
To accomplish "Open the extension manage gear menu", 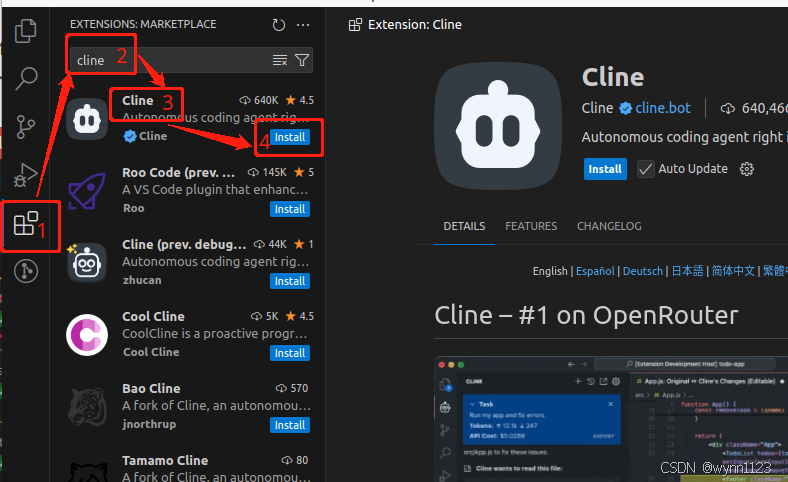I will (x=747, y=169).
